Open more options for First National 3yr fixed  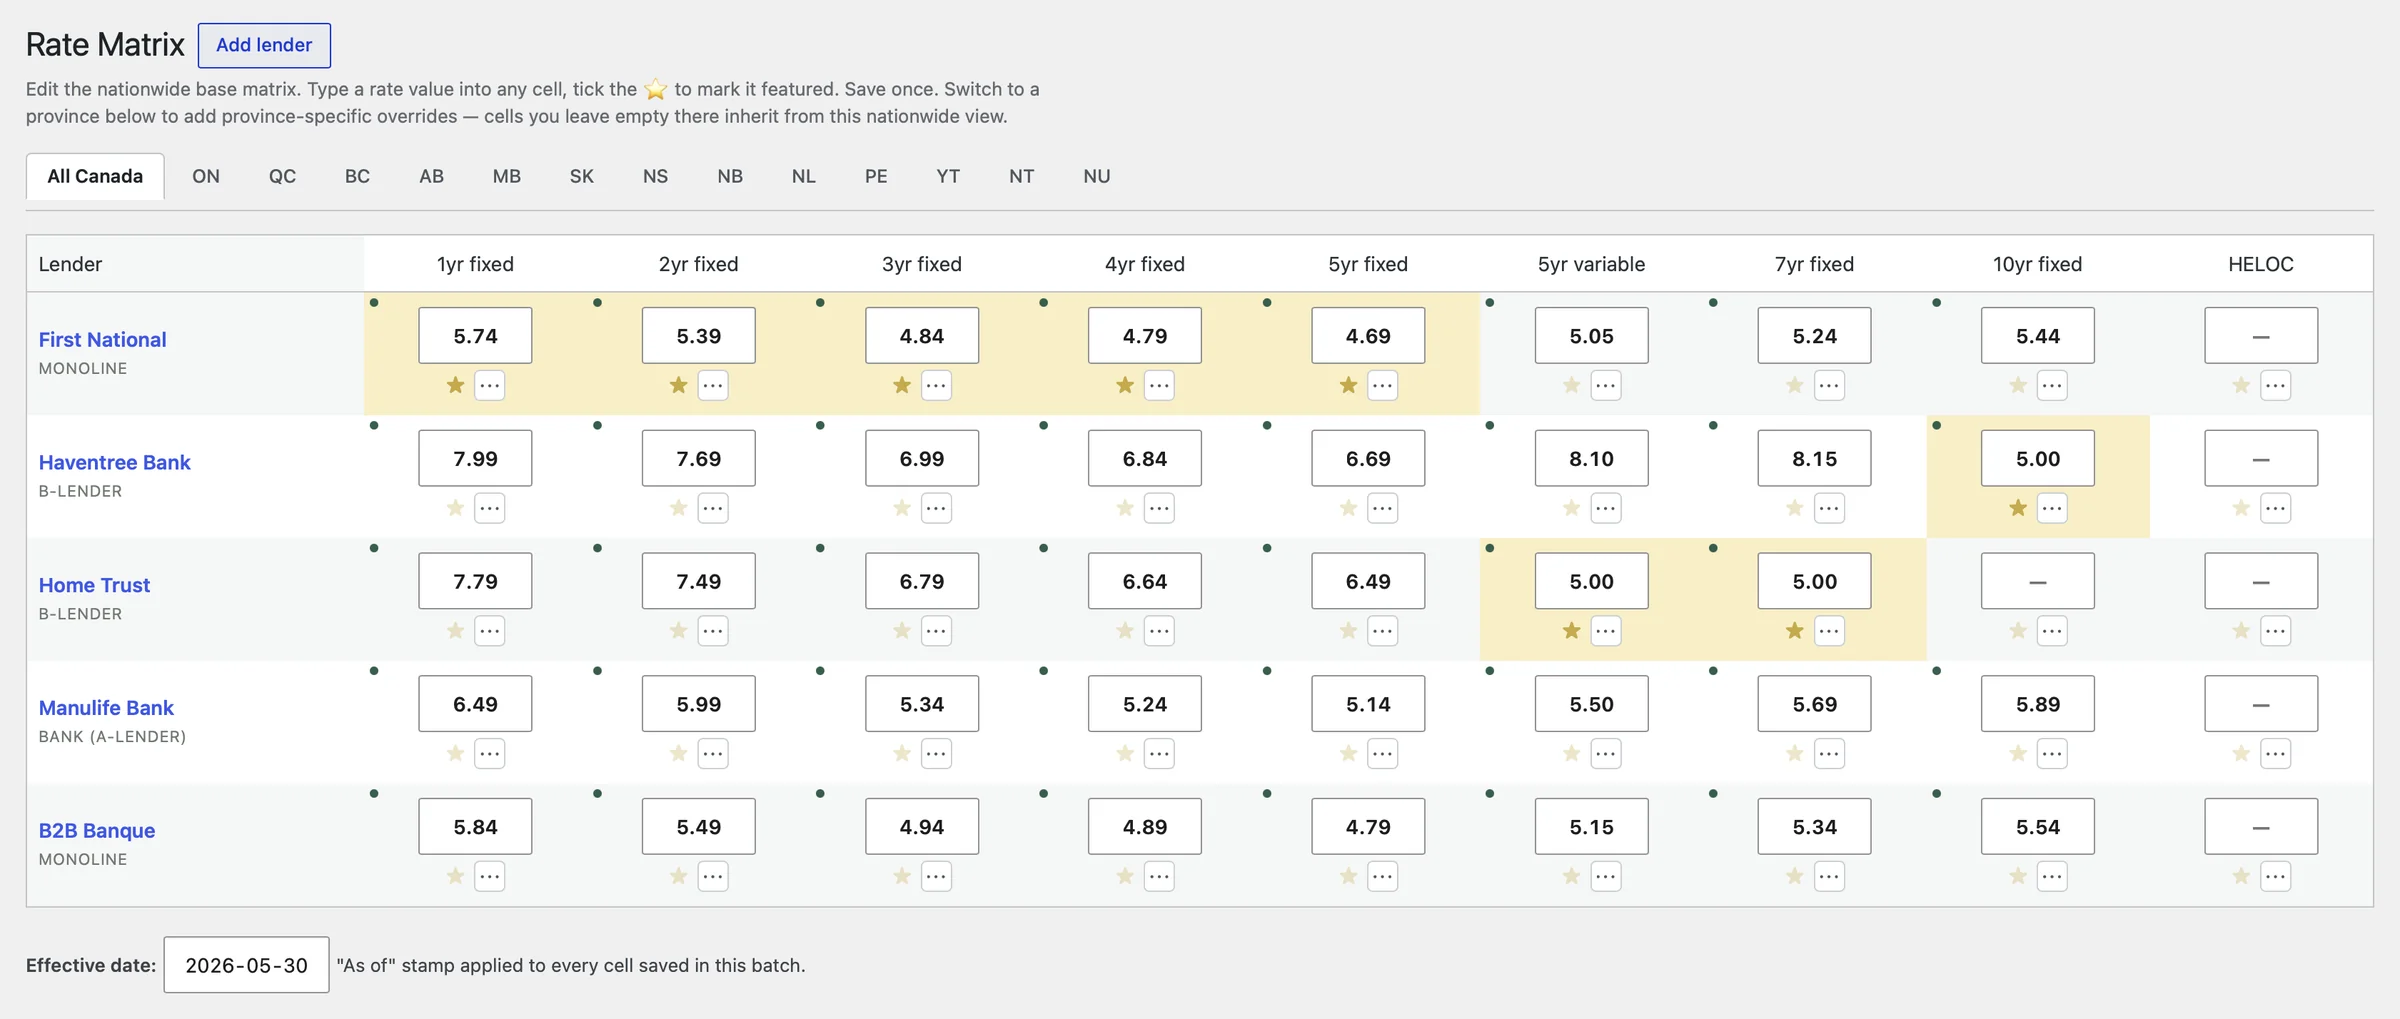tap(936, 385)
